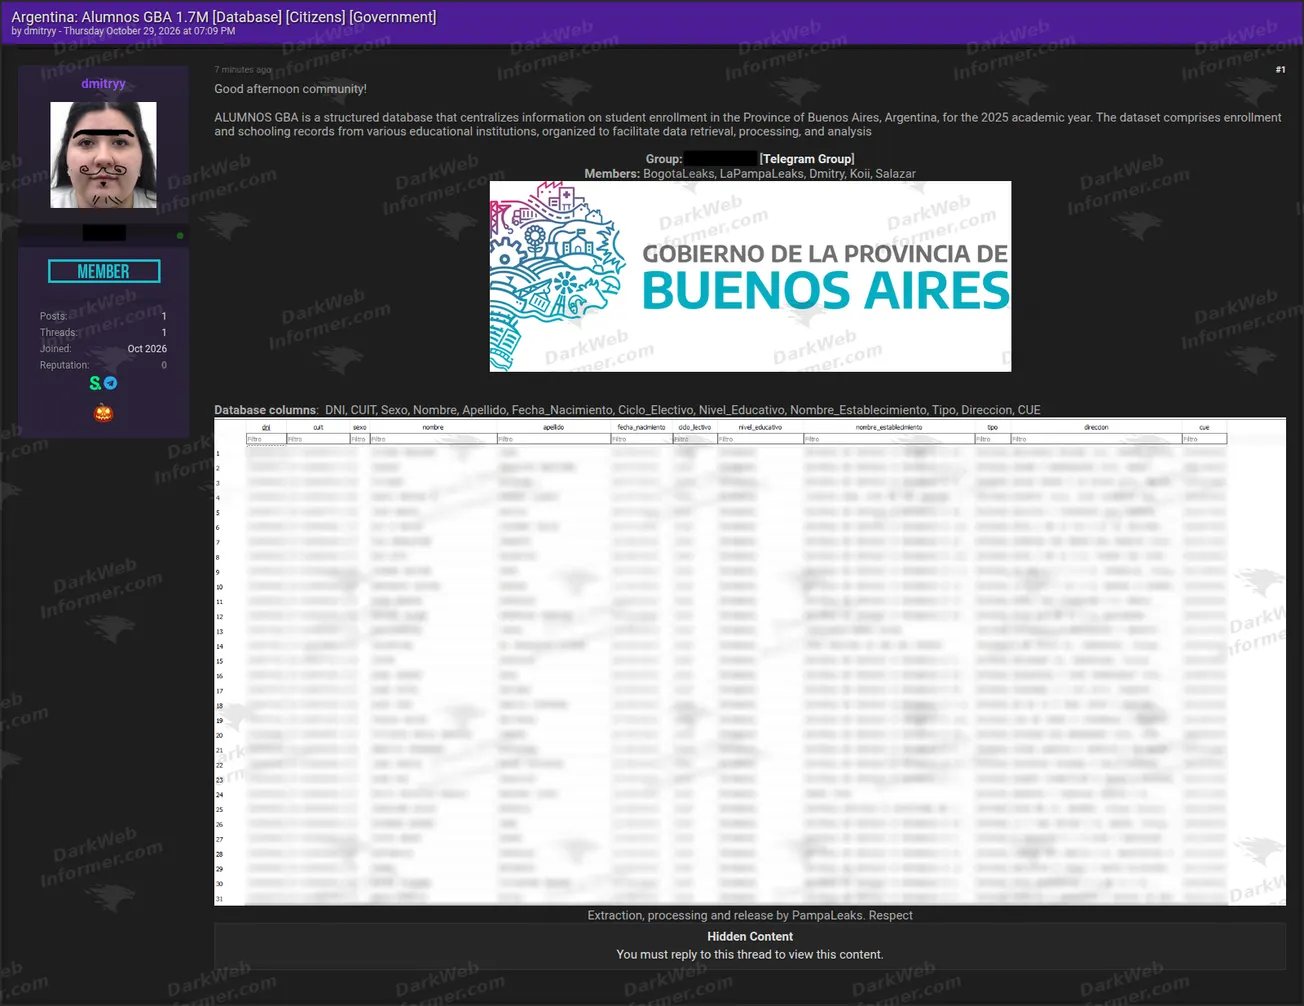Click the nivel_educativo column header
The height and width of the screenshot is (1006, 1304).
[760, 427]
